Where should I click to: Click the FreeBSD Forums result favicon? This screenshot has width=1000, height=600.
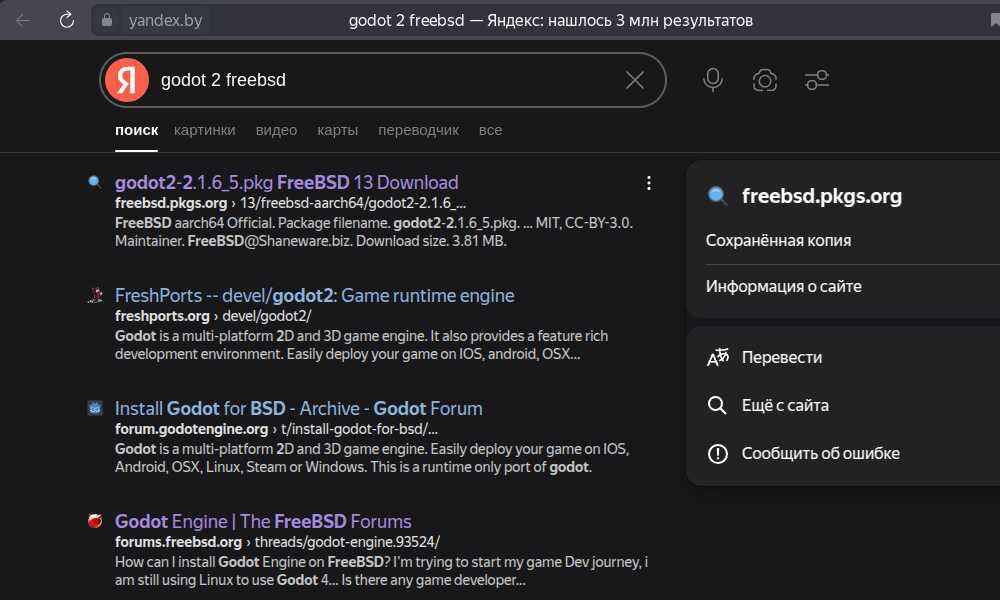pos(94,521)
